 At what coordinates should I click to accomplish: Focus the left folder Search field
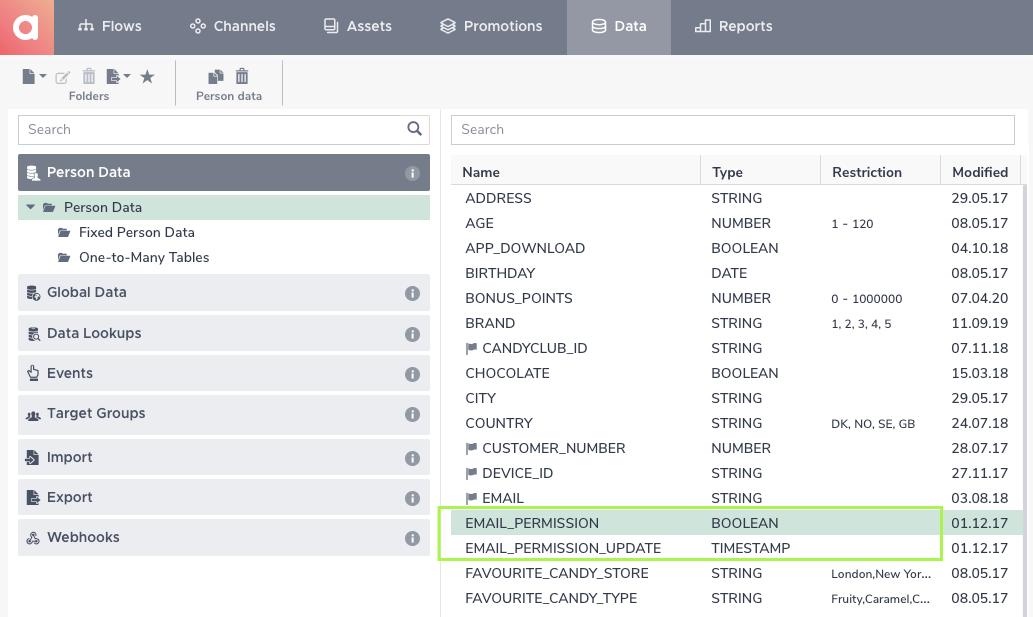211,130
